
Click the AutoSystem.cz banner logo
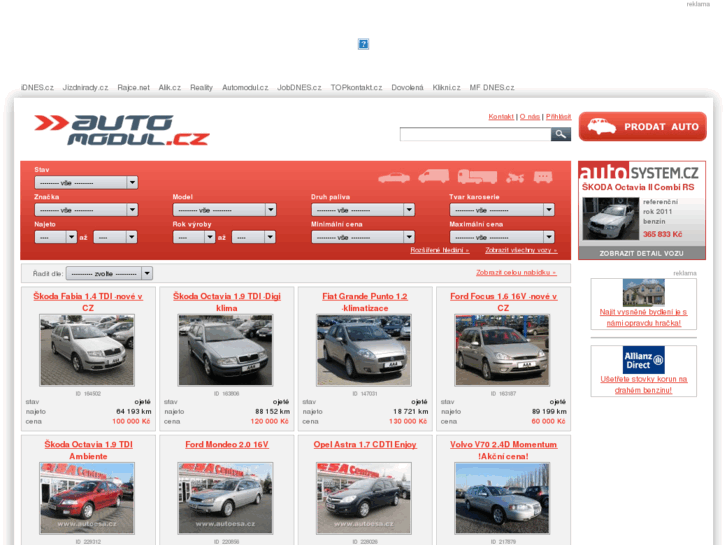[x=639, y=172]
